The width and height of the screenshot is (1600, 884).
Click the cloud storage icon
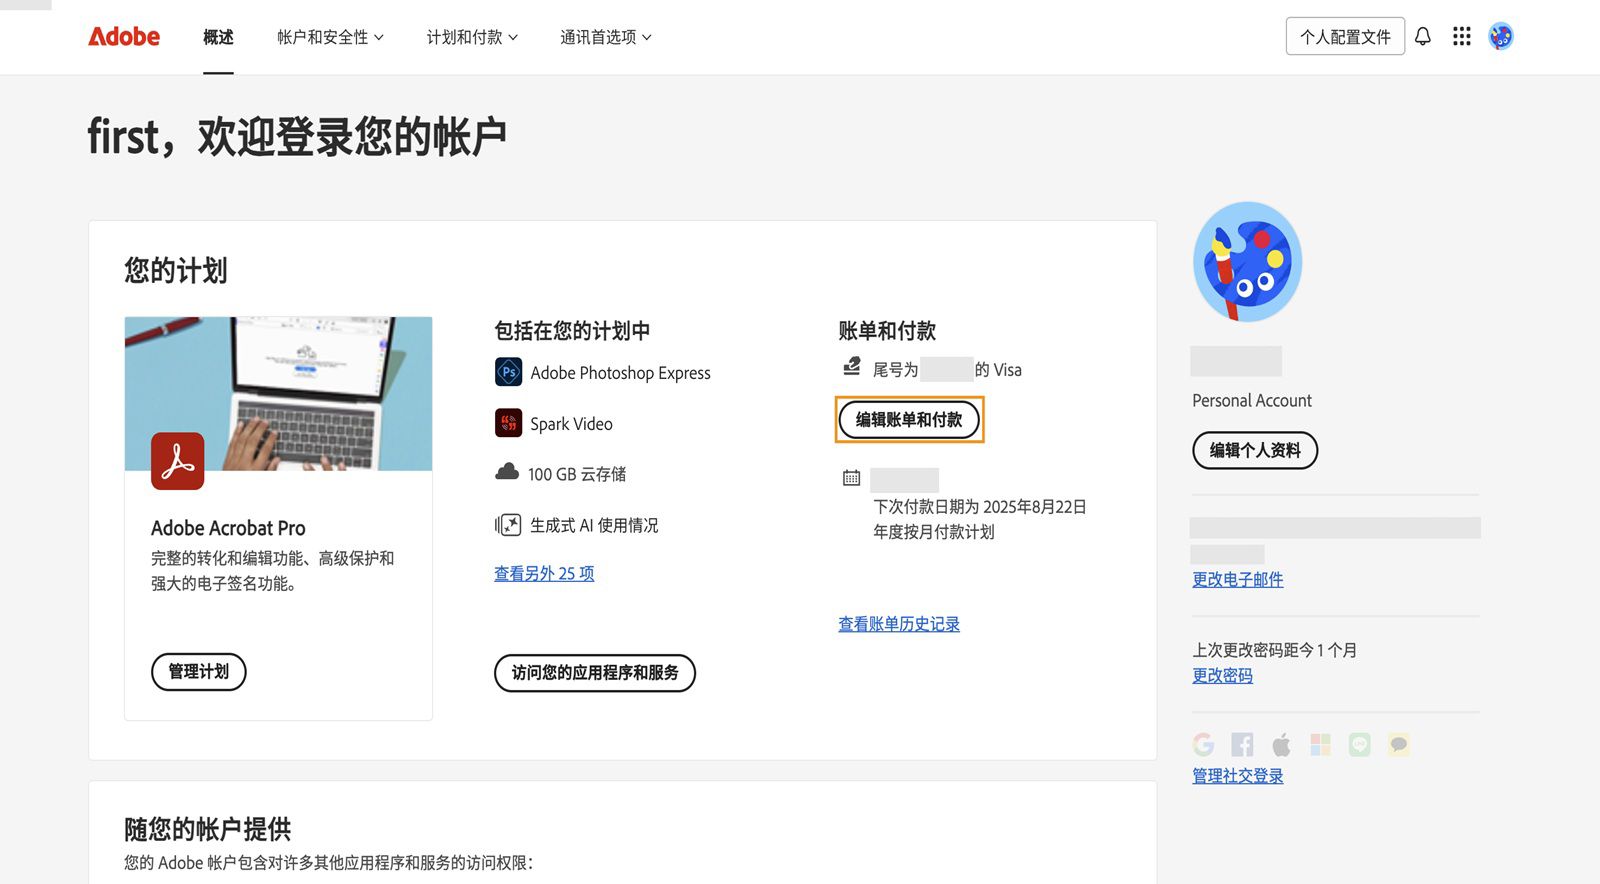click(507, 472)
